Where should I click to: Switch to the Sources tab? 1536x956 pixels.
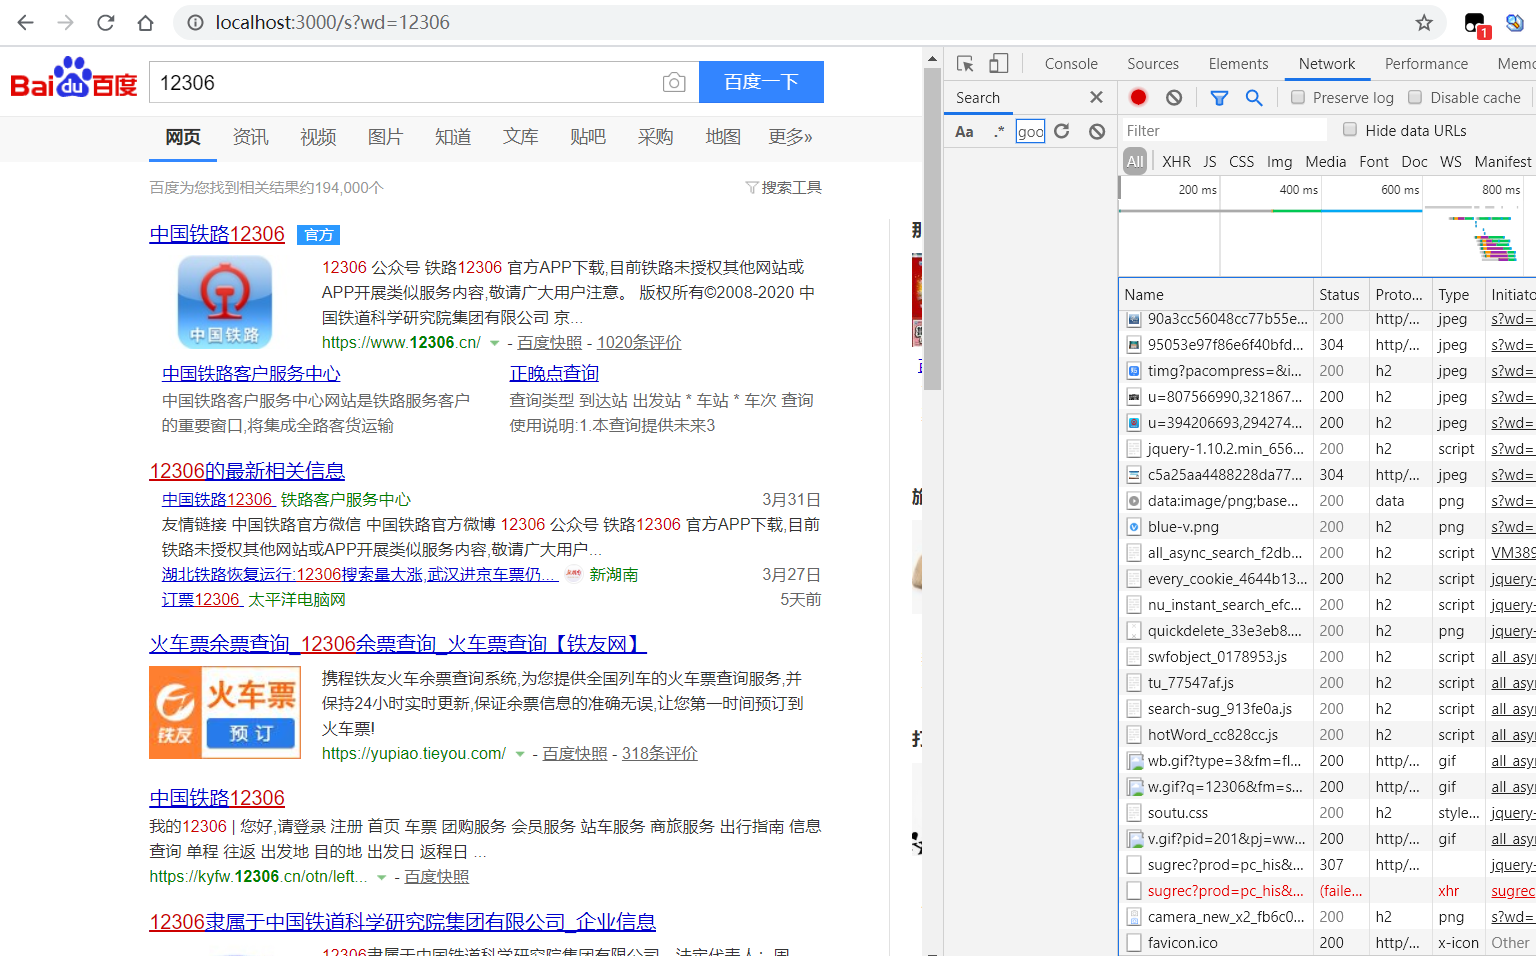tap(1153, 63)
